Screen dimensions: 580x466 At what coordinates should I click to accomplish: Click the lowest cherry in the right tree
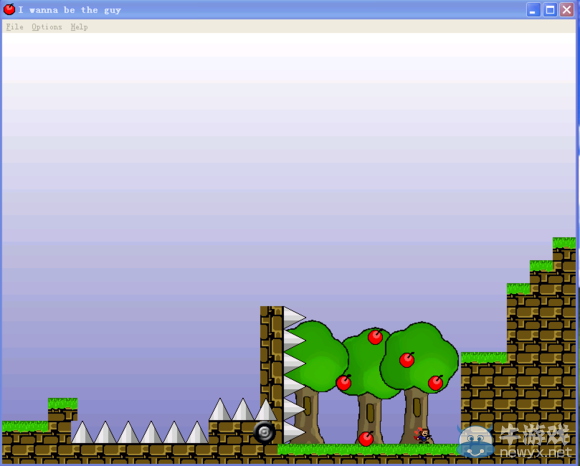436,383
